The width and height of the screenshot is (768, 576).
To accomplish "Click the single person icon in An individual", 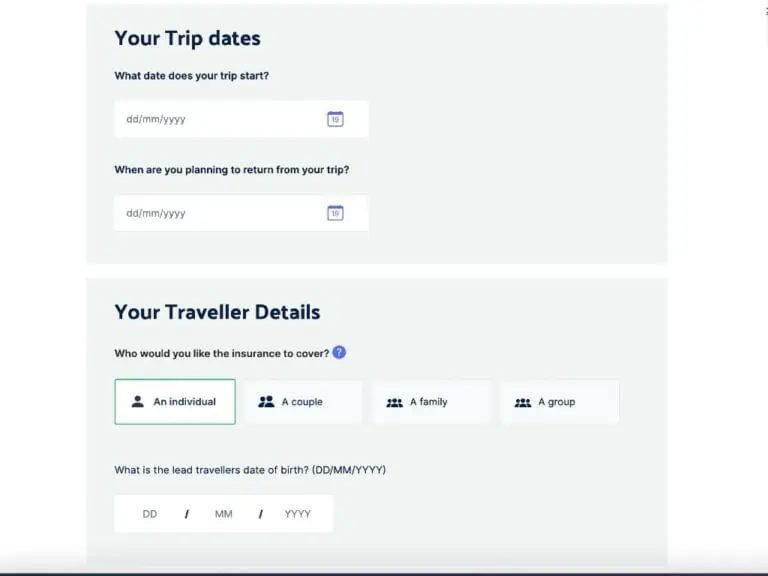I will pyautogui.click(x=138, y=402).
